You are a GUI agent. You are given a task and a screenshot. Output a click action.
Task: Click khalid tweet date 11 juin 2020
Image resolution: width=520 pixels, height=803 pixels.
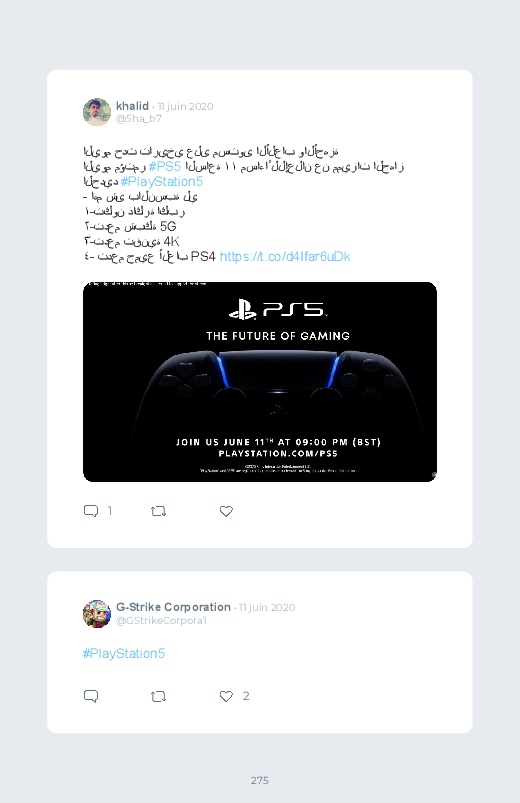[x=185, y=107]
